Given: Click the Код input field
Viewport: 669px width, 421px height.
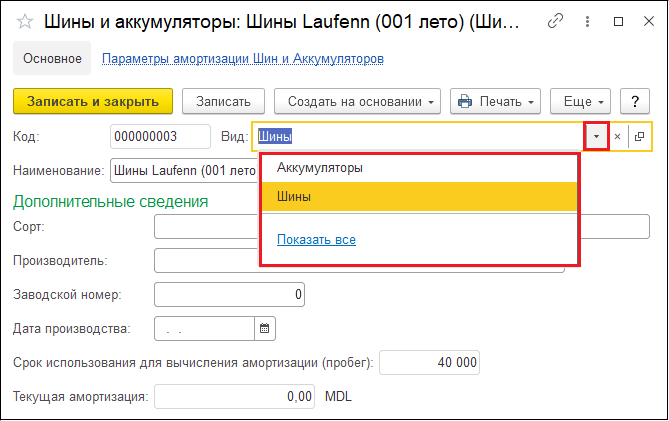Looking at the screenshot, I should [x=159, y=137].
